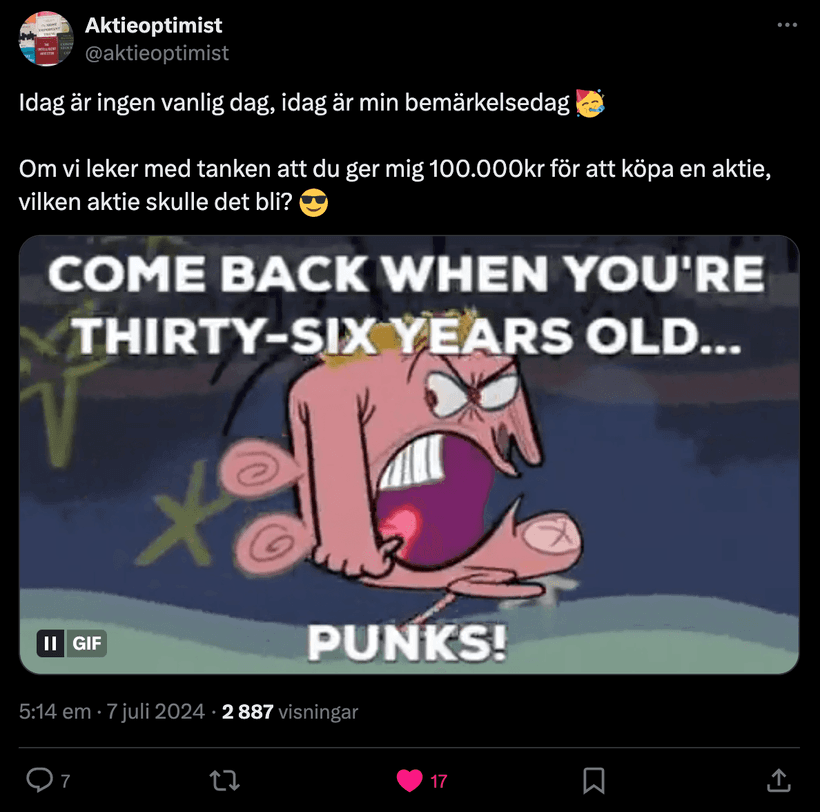Open the @aktieoptimist handle link
Screen dimensions: 820x812
[157, 53]
